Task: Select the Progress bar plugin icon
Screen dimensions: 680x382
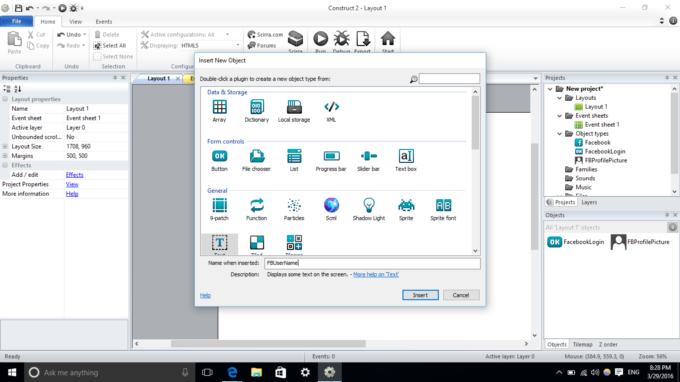Action: pyautogui.click(x=331, y=156)
